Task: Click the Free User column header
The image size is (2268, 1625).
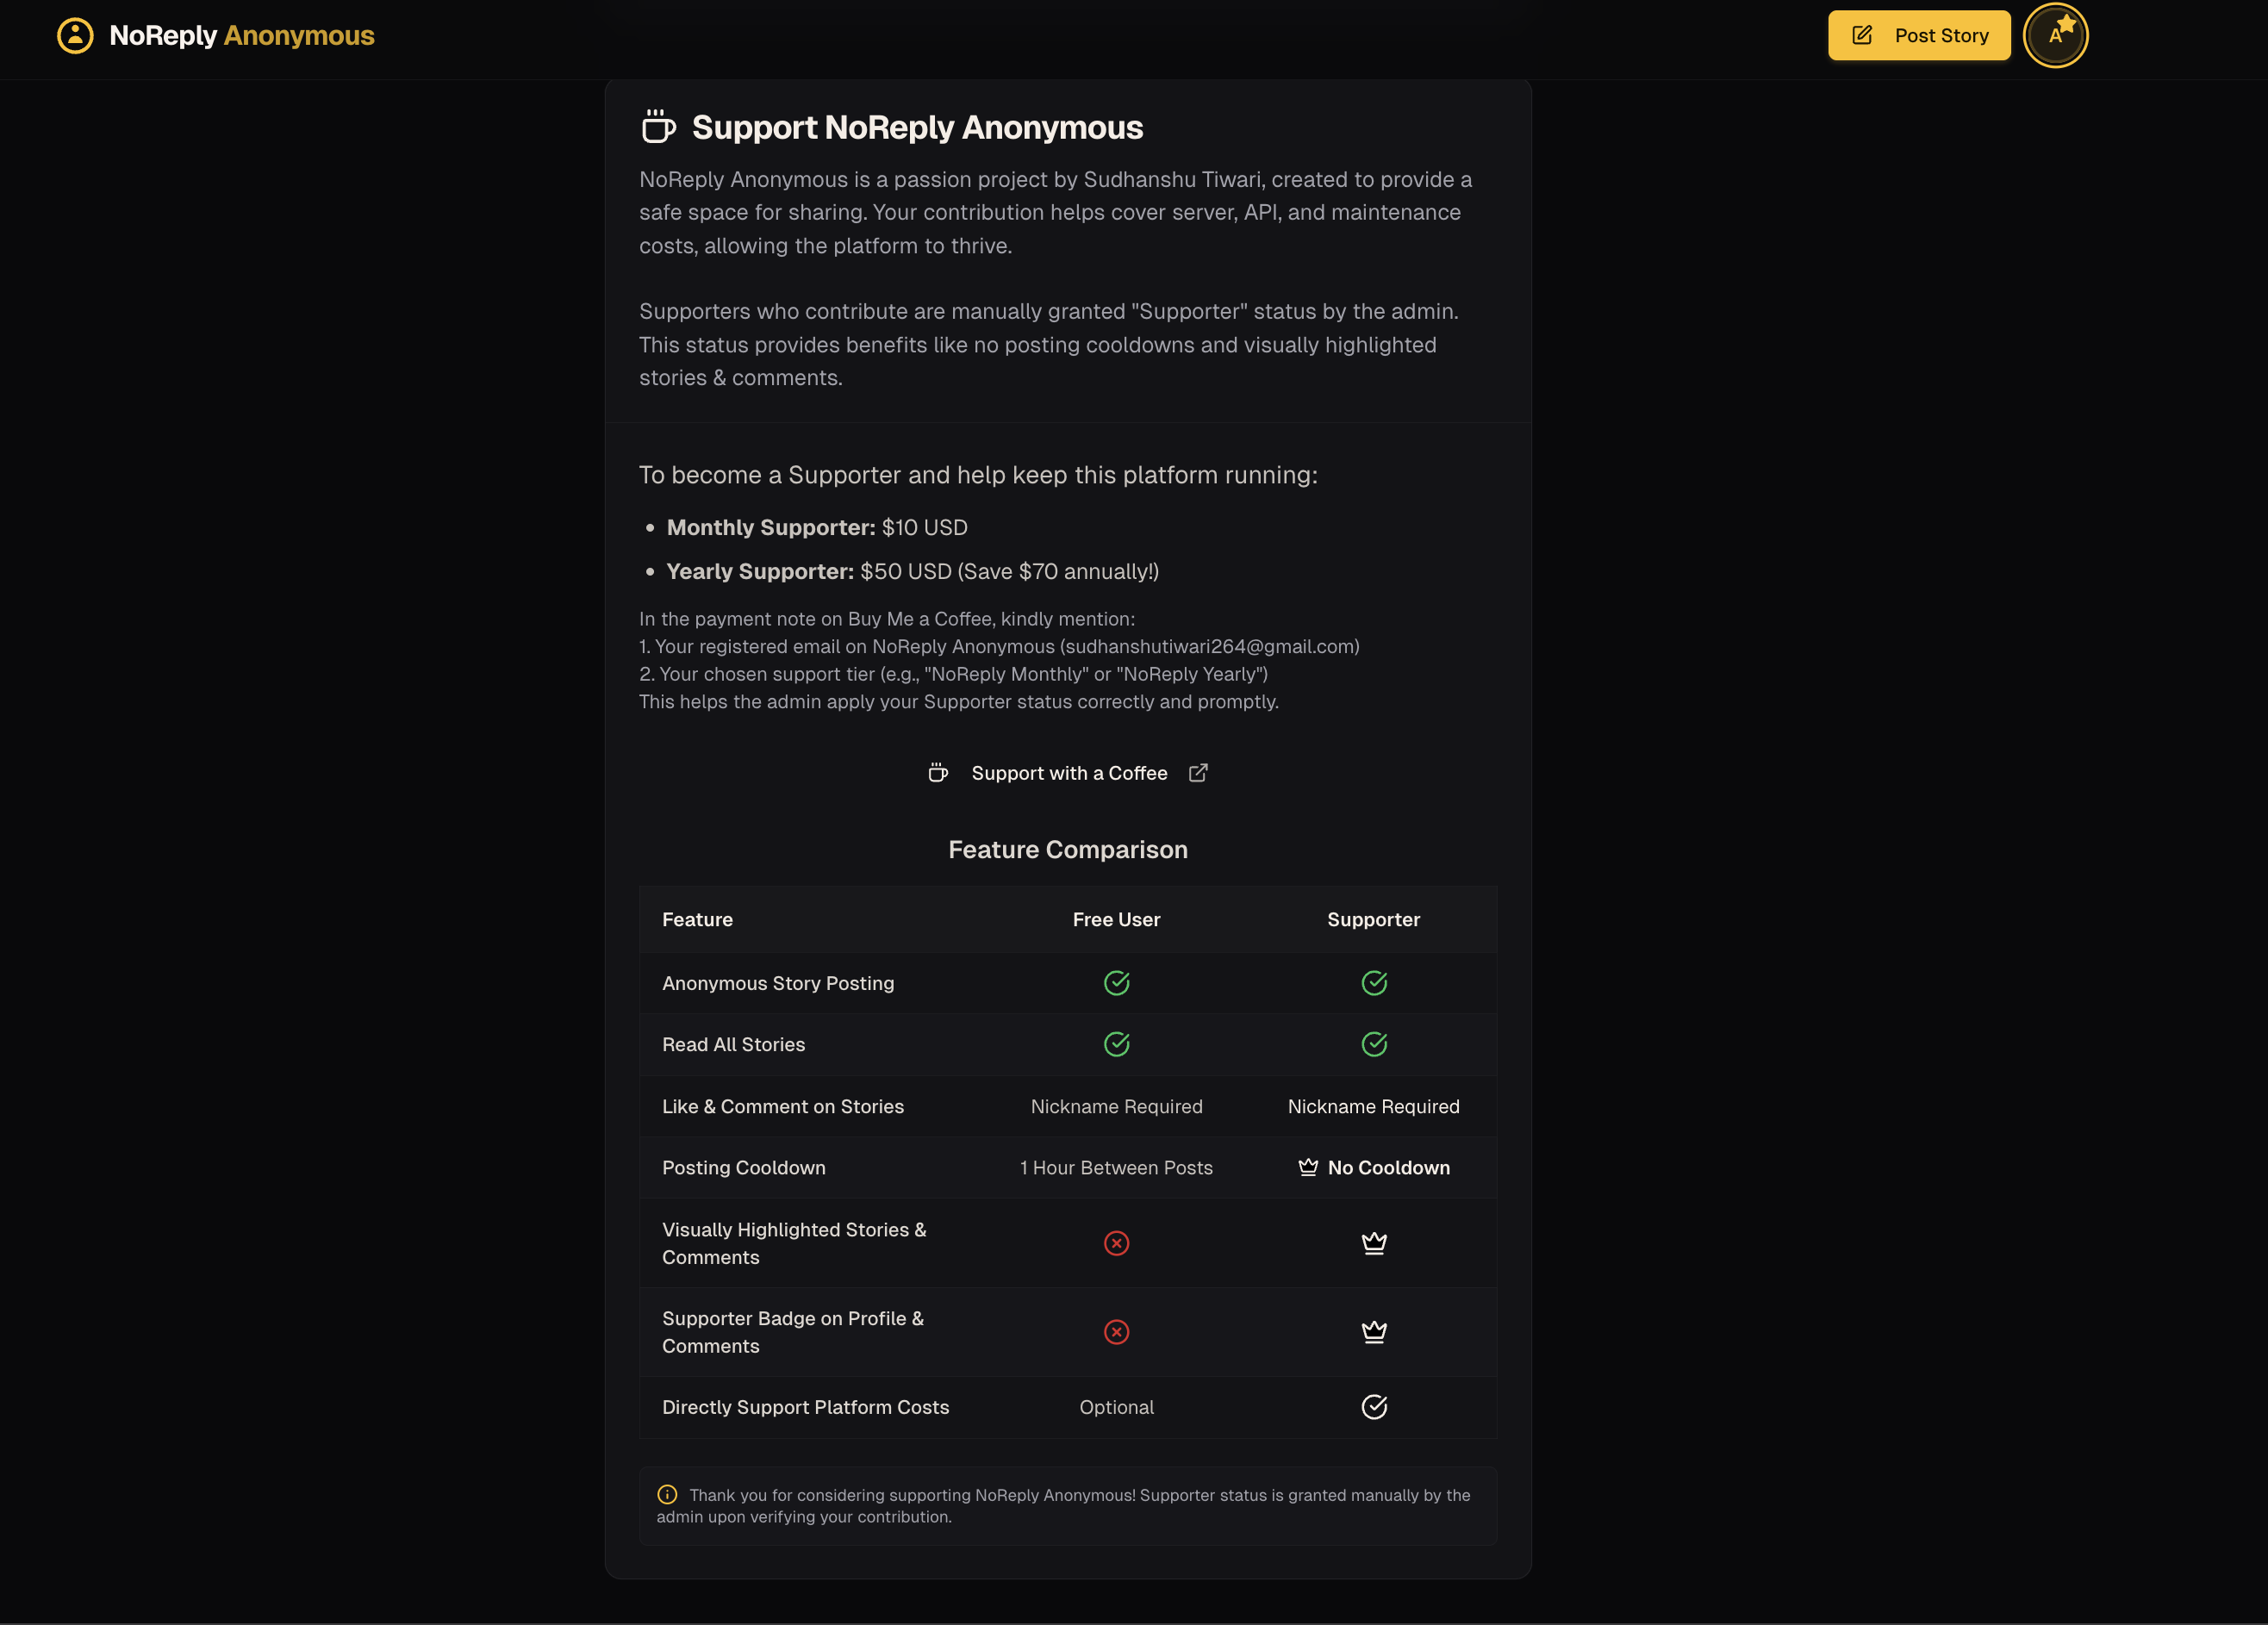Action: point(1116,919)
